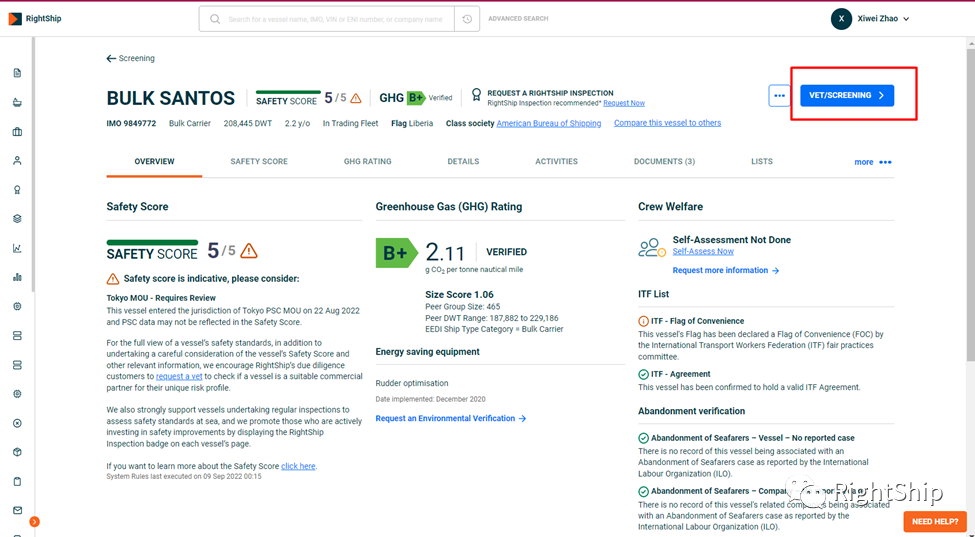This screenshot has height=537, width=975.
Task: Switch to the DOCUMENTS (3) tab
Action: pos(664,162)
